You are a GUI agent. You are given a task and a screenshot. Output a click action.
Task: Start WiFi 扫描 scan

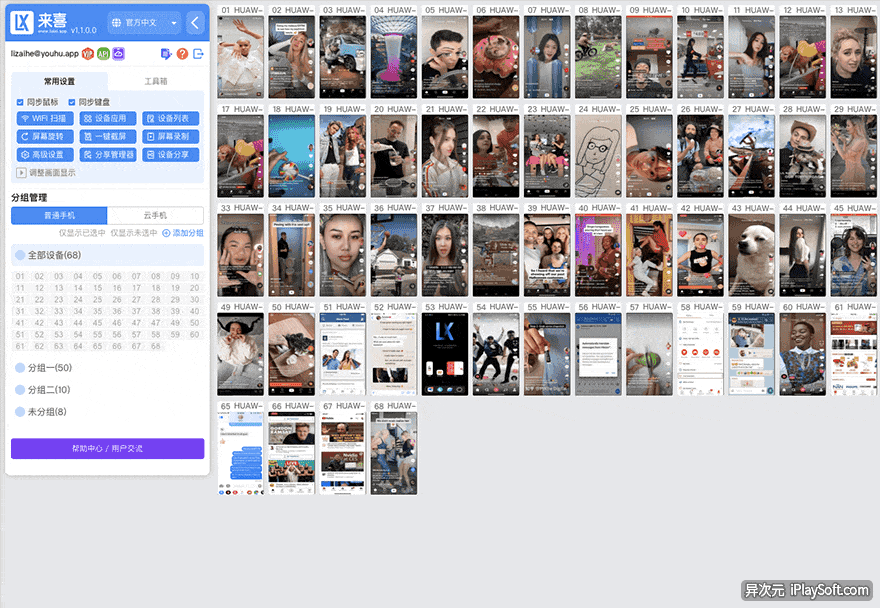45,118
